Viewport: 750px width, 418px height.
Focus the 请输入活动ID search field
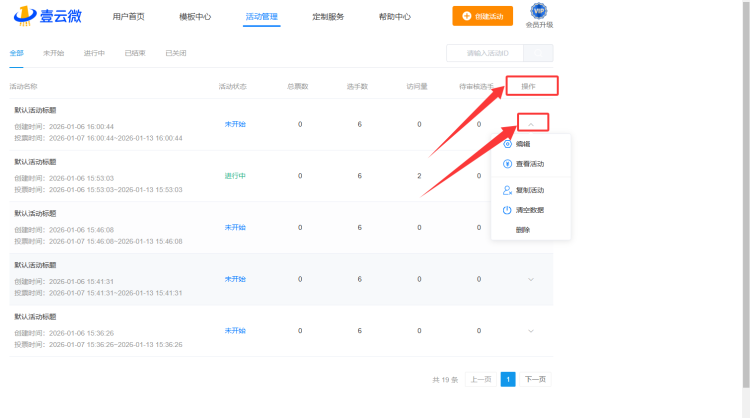(485, 53)
